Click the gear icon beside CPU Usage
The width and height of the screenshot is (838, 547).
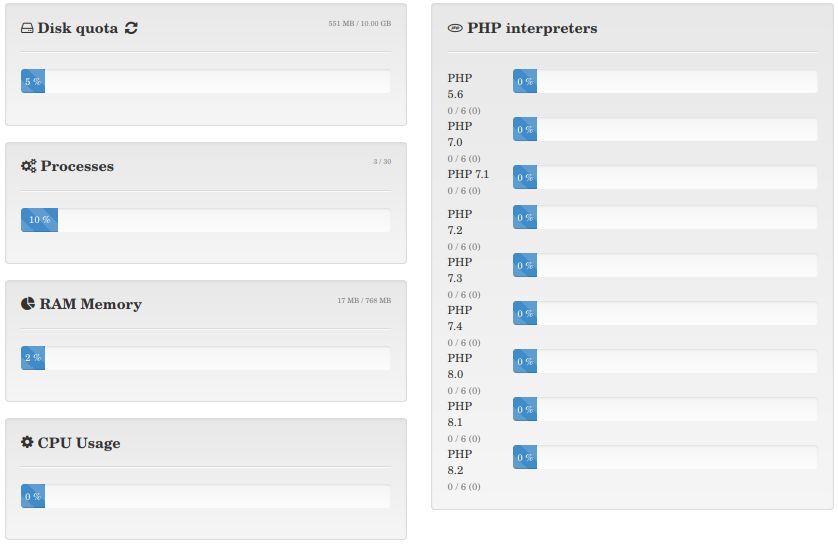[x=27, y=442]
